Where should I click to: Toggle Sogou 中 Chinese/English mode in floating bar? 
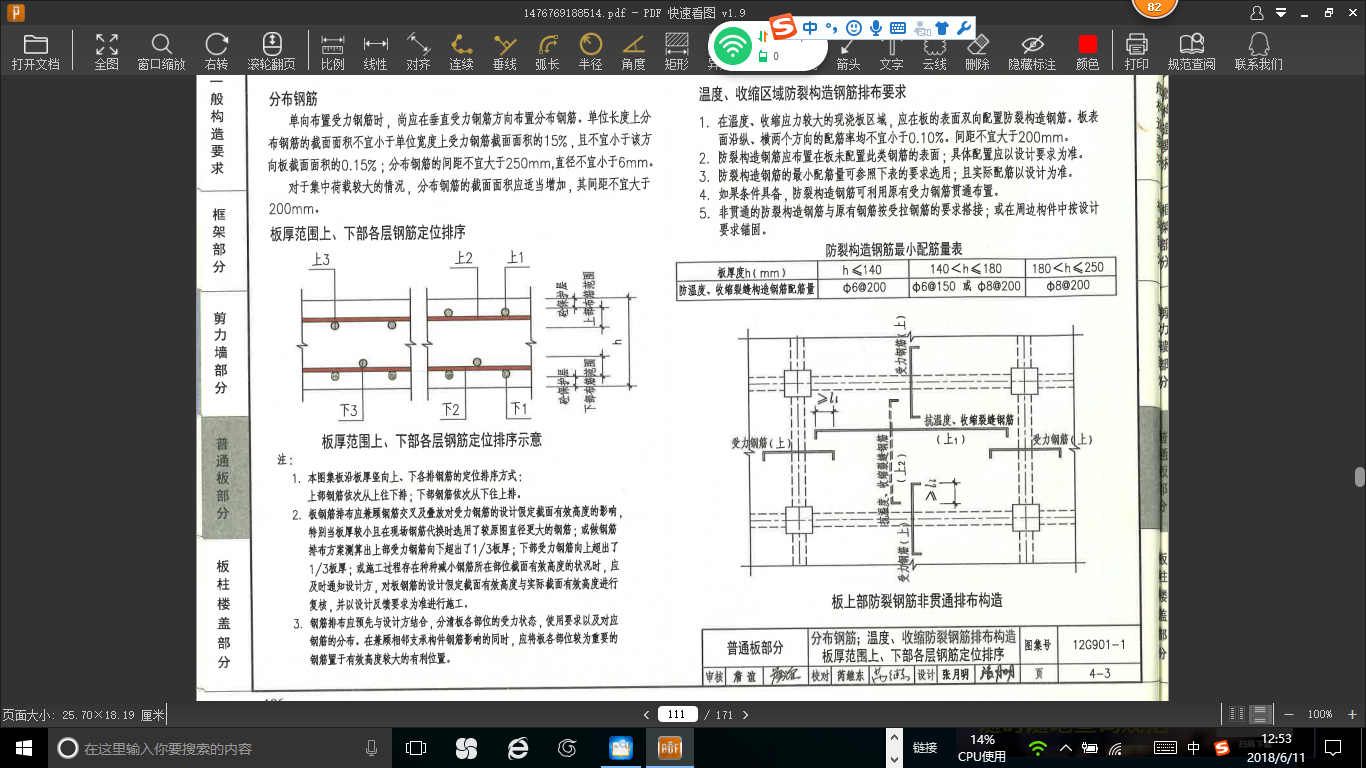click(x=810, y=28)
